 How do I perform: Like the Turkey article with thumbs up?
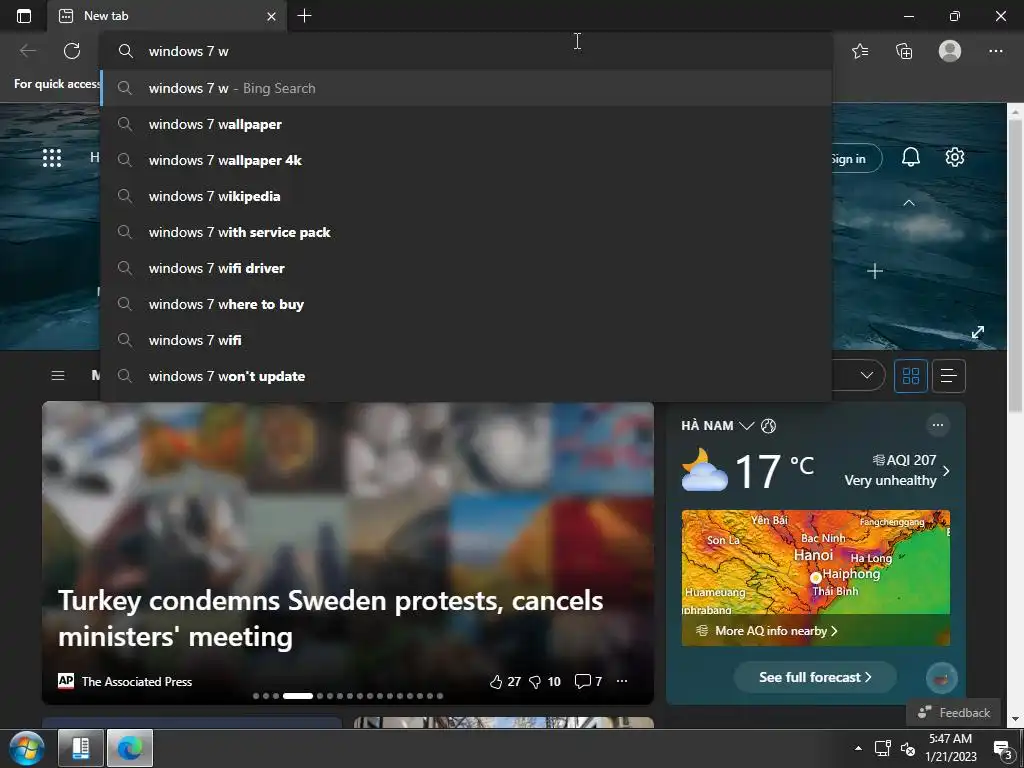click(x=496, y=682)
